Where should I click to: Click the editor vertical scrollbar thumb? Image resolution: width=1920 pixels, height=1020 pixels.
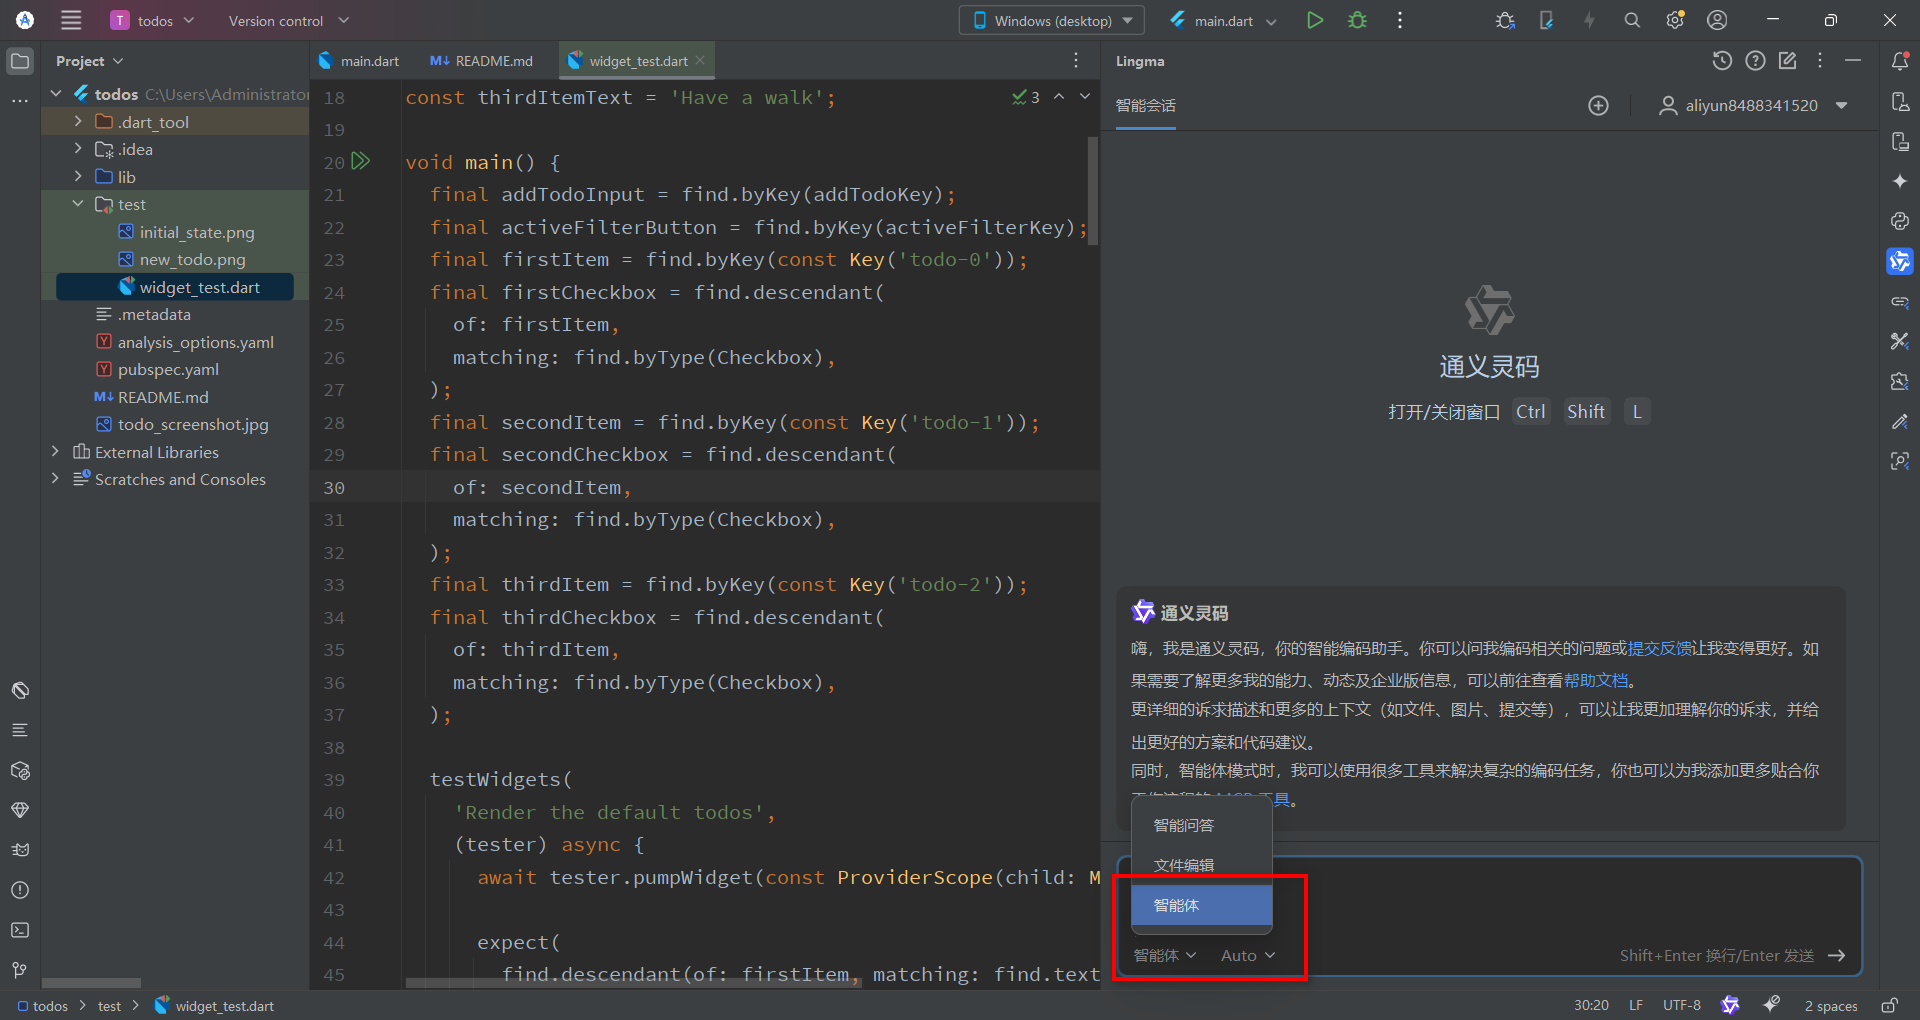click(x=1093, y=190)
